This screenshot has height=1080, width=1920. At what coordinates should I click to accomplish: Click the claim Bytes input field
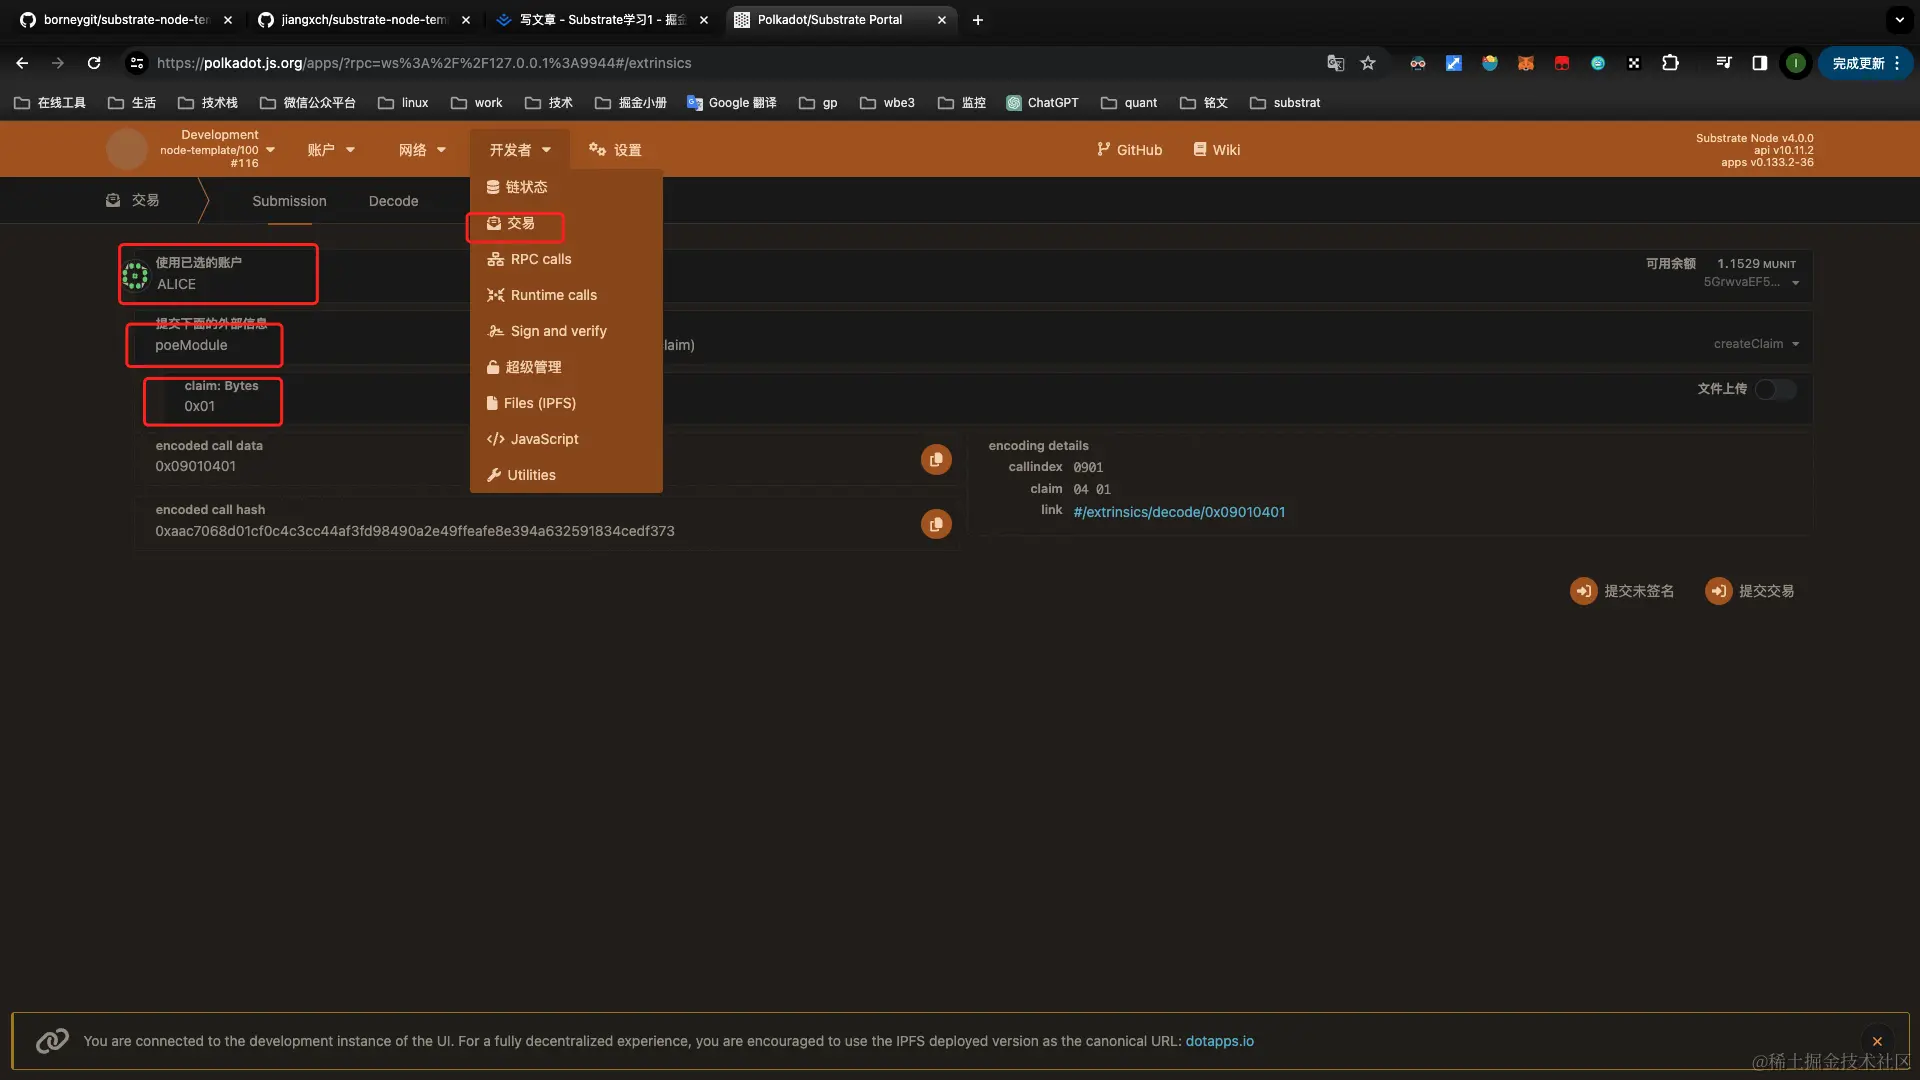(230, 406)
